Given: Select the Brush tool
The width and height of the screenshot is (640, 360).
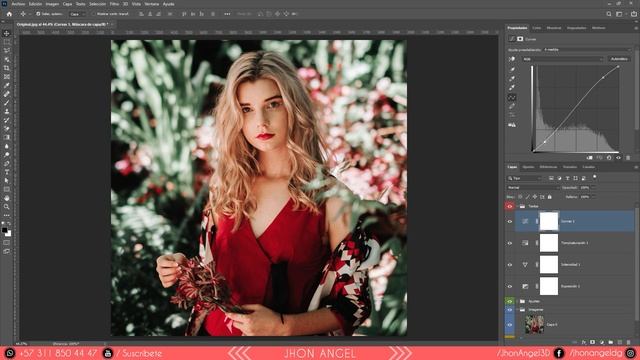Looking at the screenshot, I should point(7,102).
